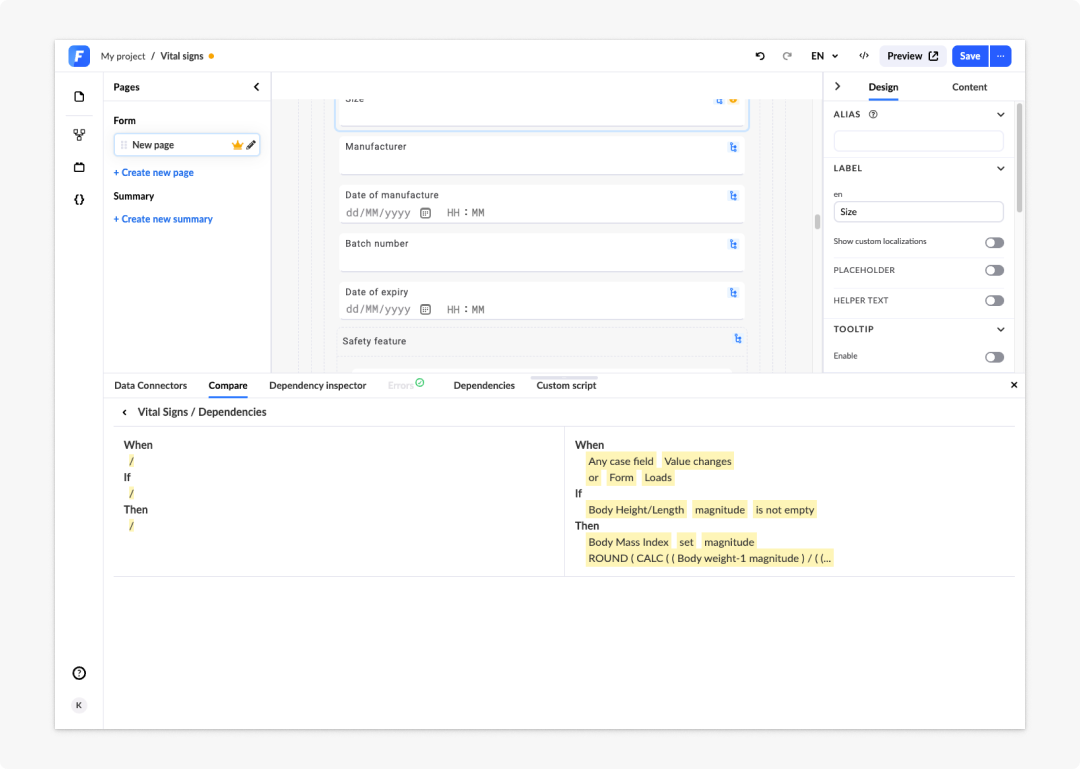The height and width of the screenshot is (769, 1080).
Task: Turn on the Tooltip Enable switch
Action: tap(994, 357)
